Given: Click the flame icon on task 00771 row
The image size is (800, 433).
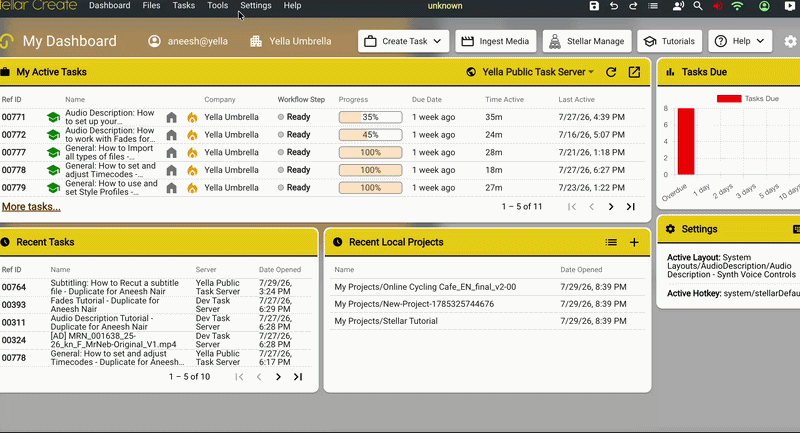Looking at the screenshot, I should click(192, 117).
